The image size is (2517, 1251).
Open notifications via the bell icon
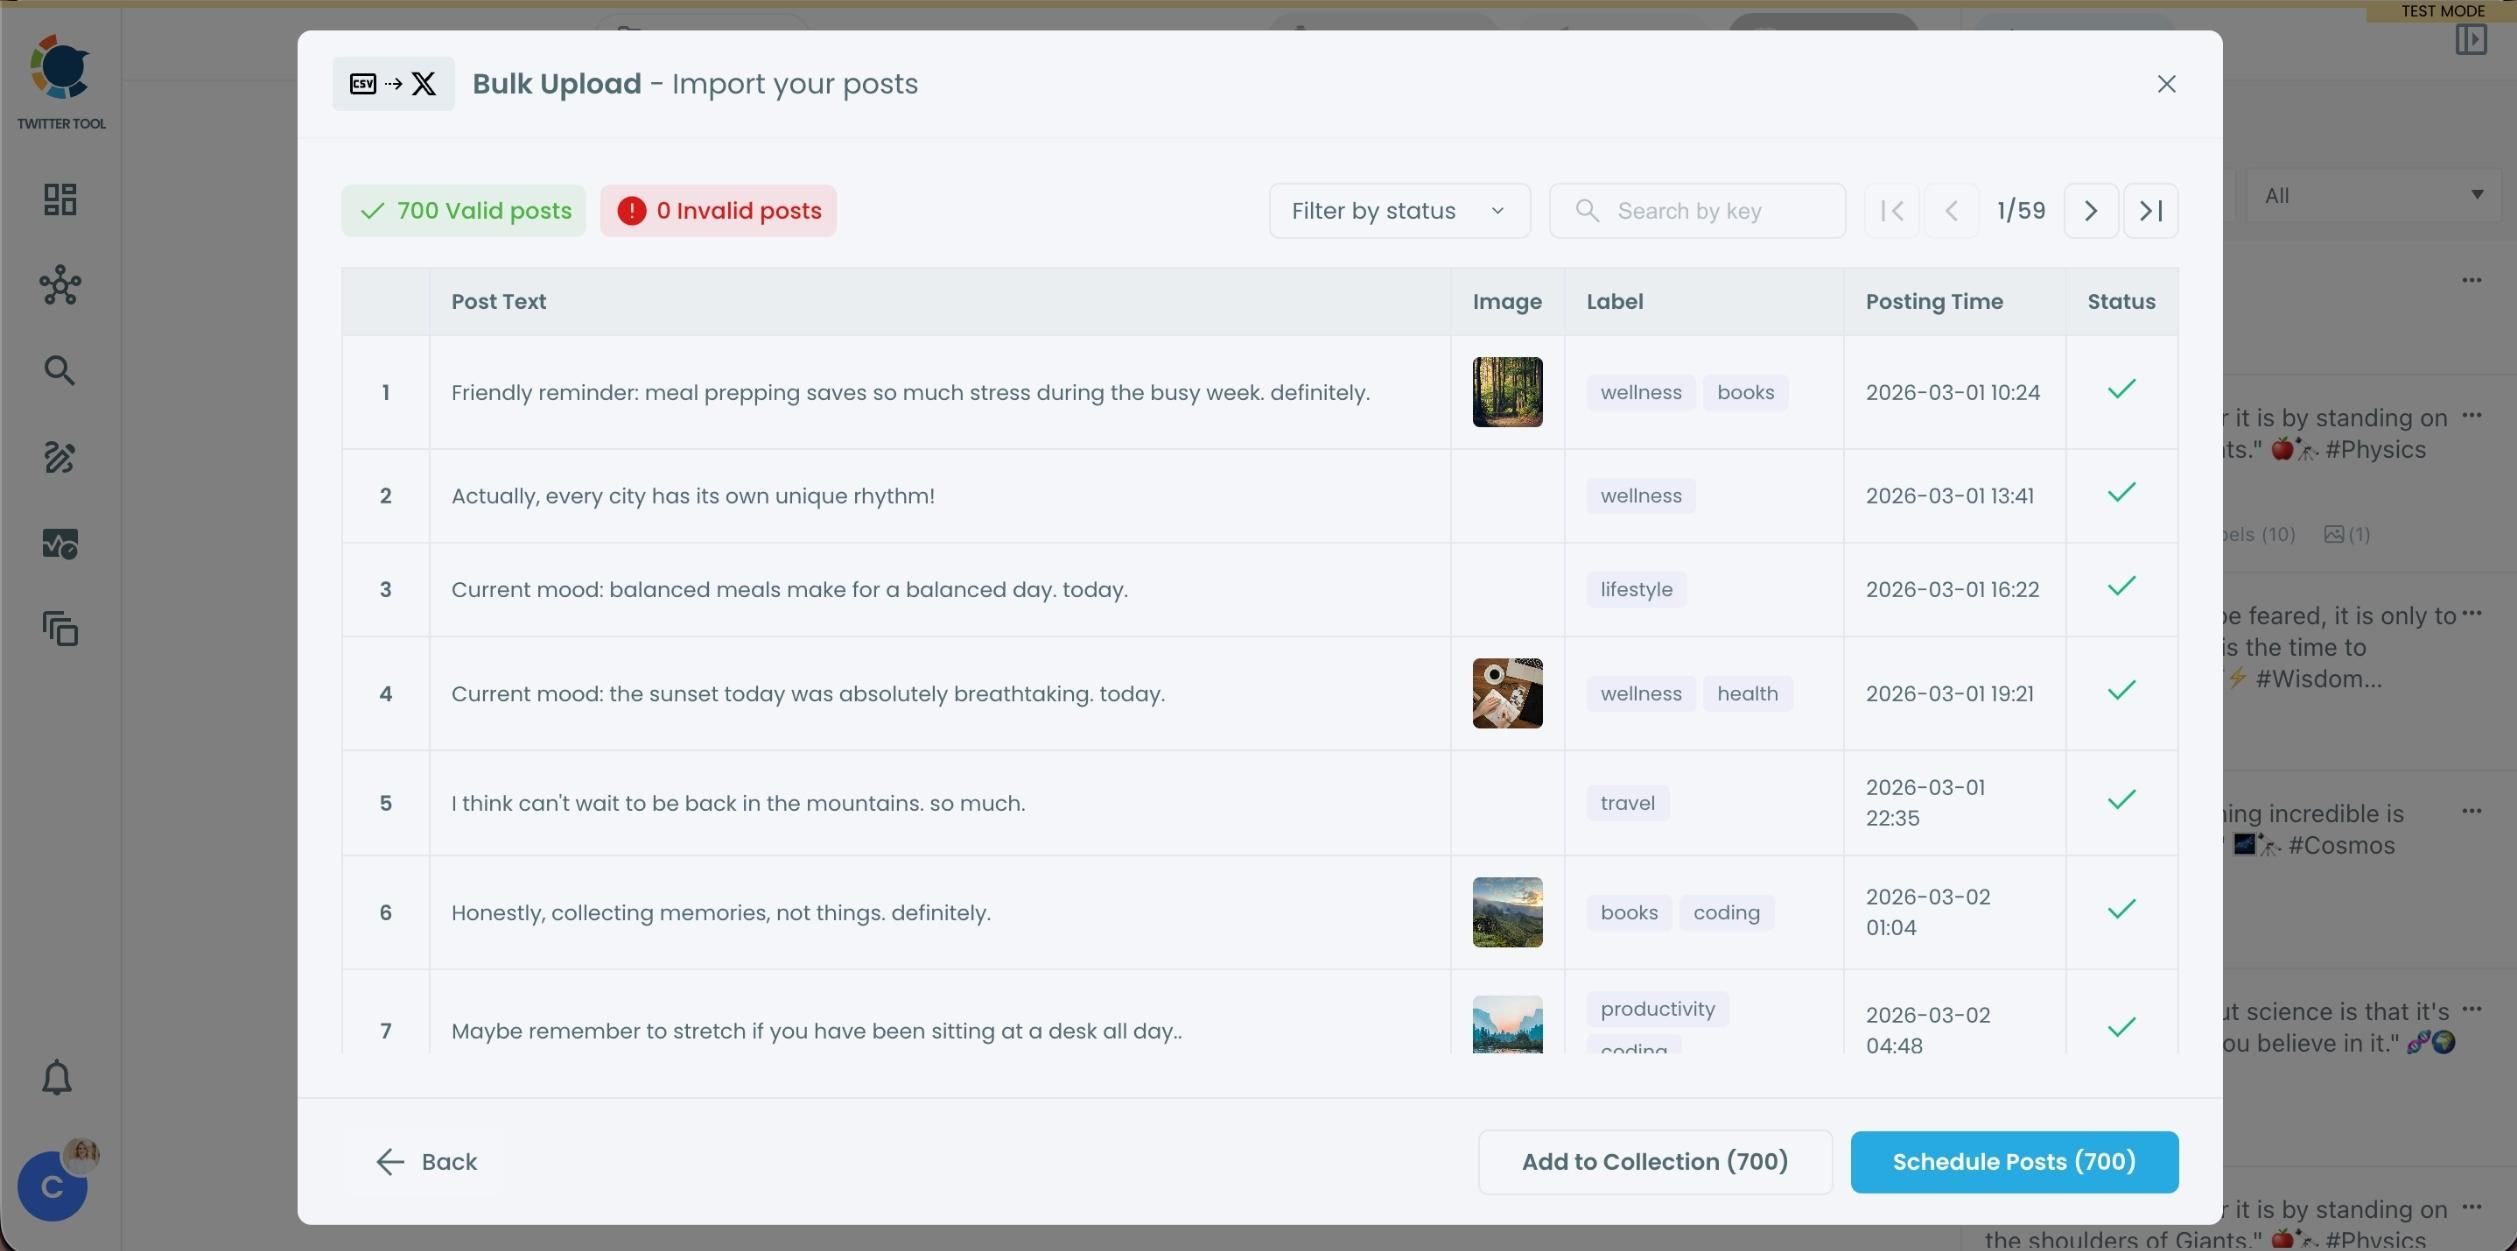click(x=56, y=1076)
